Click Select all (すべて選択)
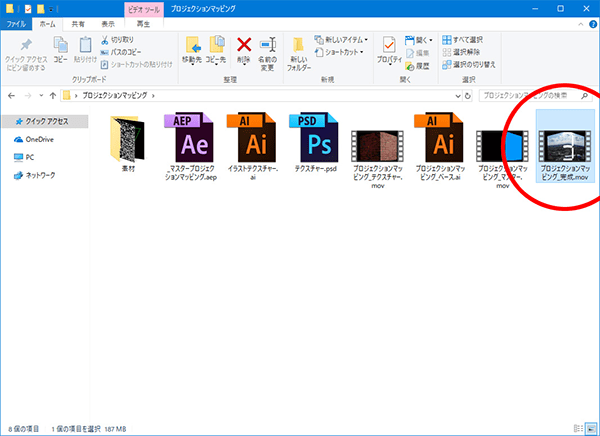This screenshot has width=600, height=436. pyautogui.click(x=462, y=40)
